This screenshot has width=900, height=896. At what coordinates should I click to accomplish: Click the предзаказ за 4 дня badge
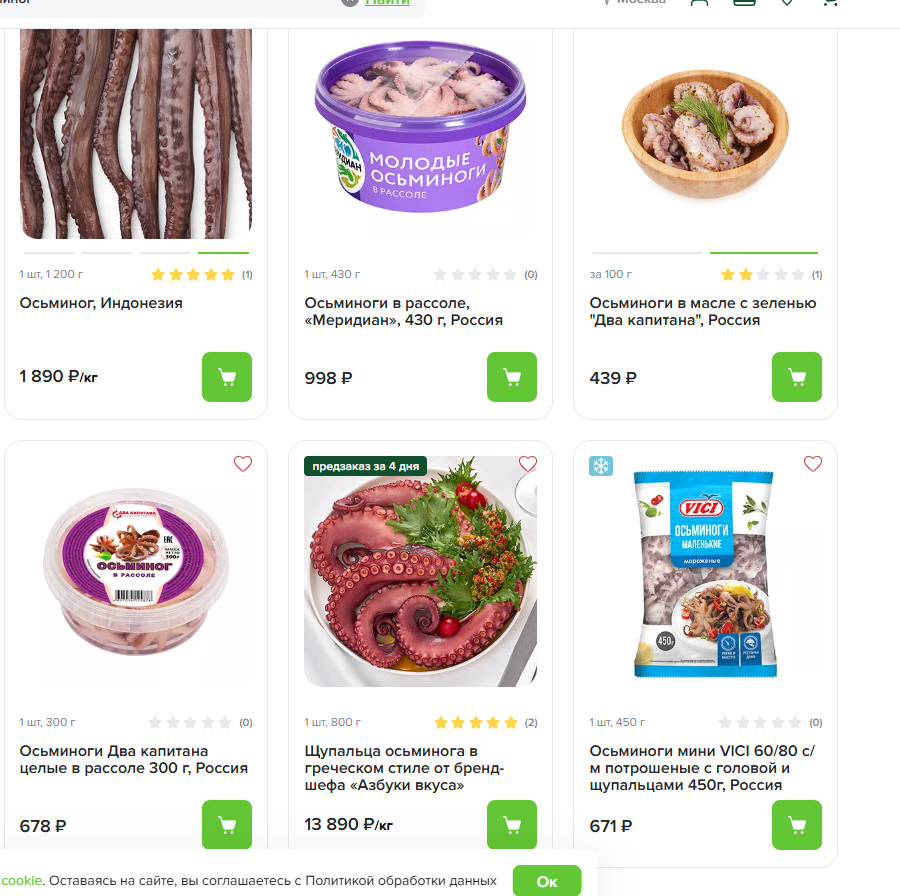coord(366,466)
